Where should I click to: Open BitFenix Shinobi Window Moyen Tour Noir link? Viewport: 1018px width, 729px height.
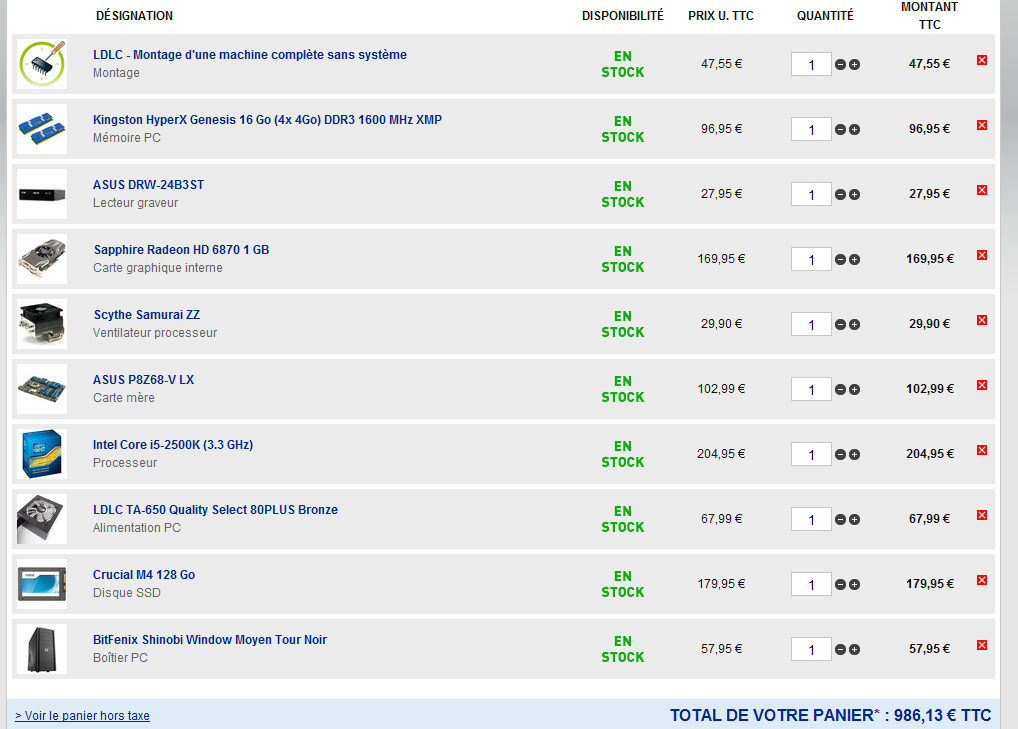(210, 639)
